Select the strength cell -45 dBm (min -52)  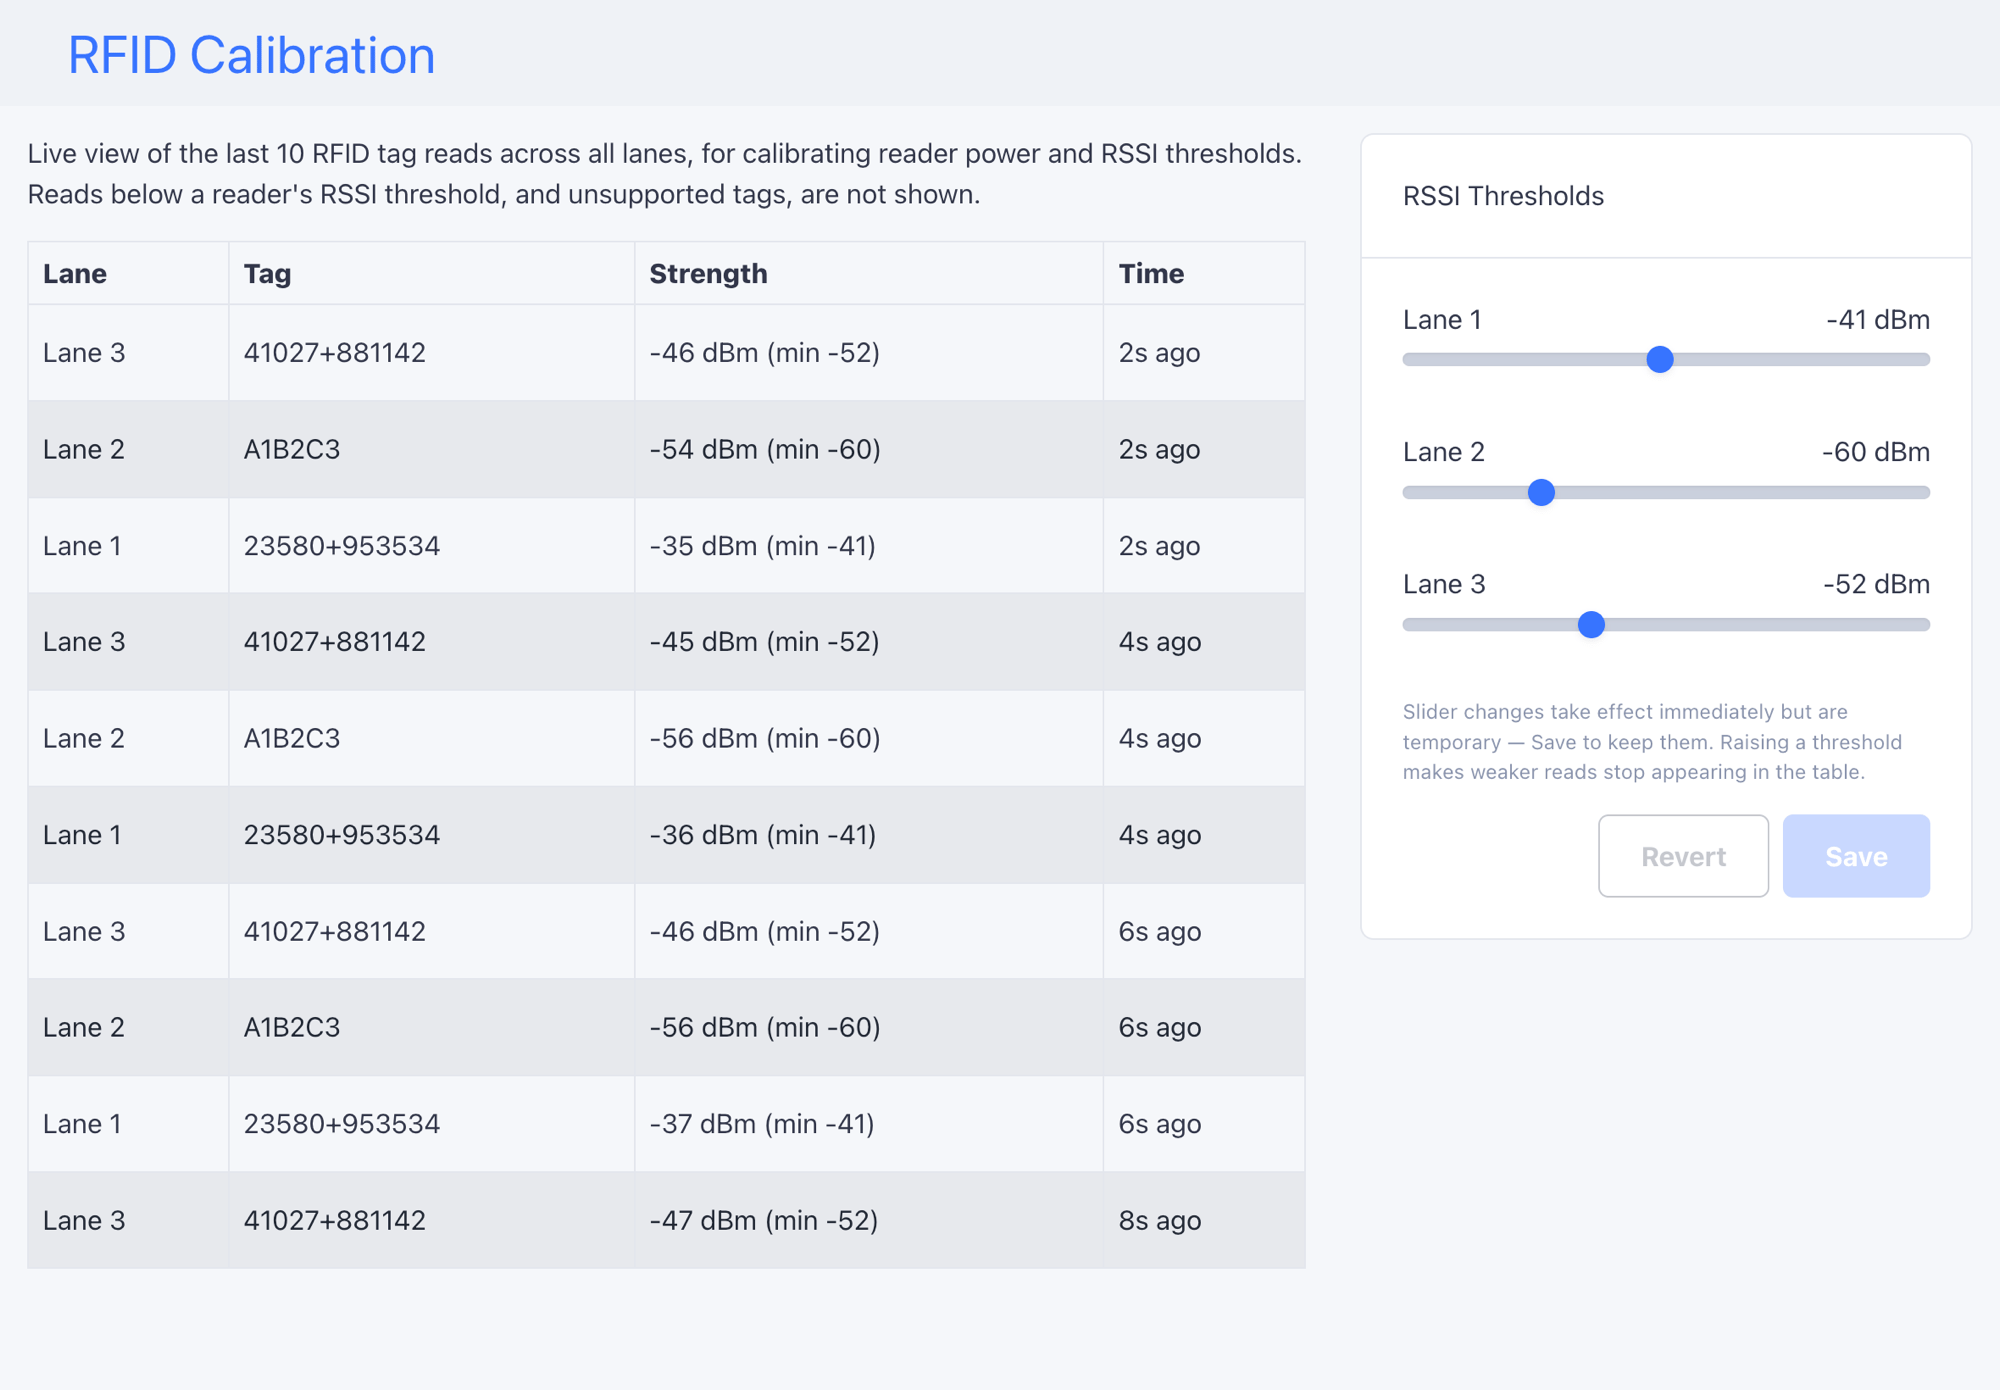(869, 642)
